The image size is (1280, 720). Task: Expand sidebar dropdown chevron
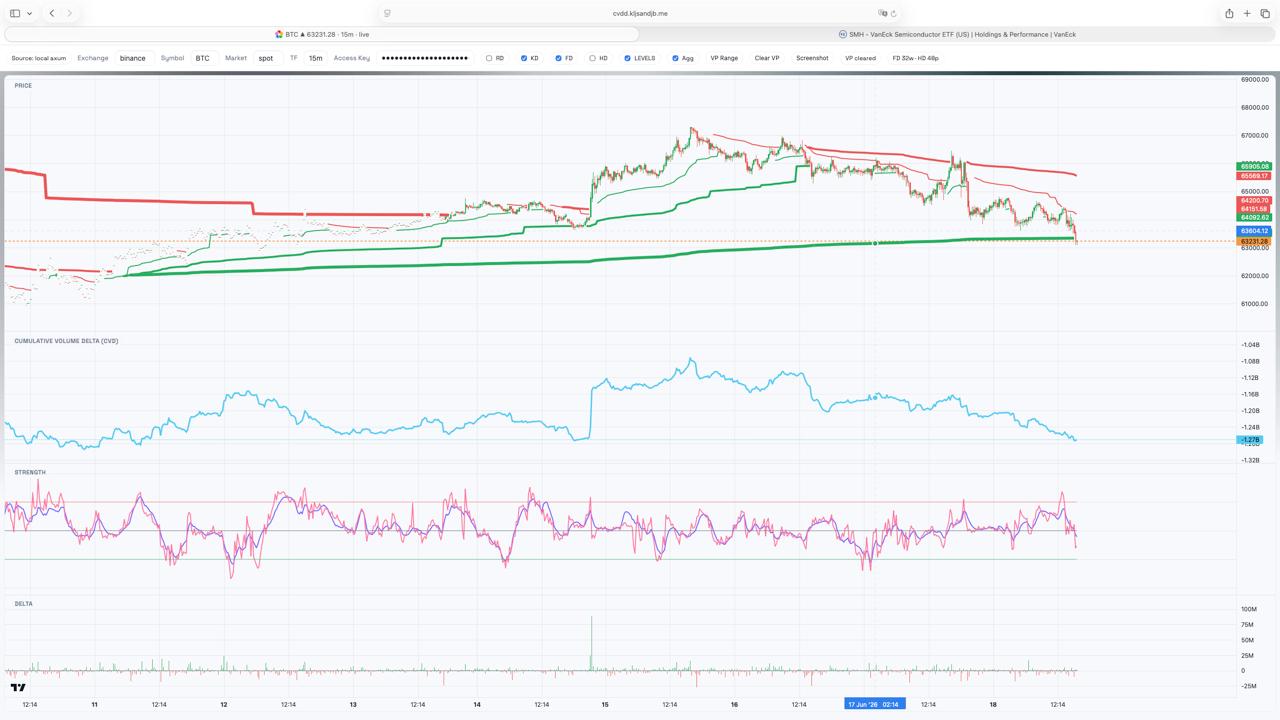[30, 13]
